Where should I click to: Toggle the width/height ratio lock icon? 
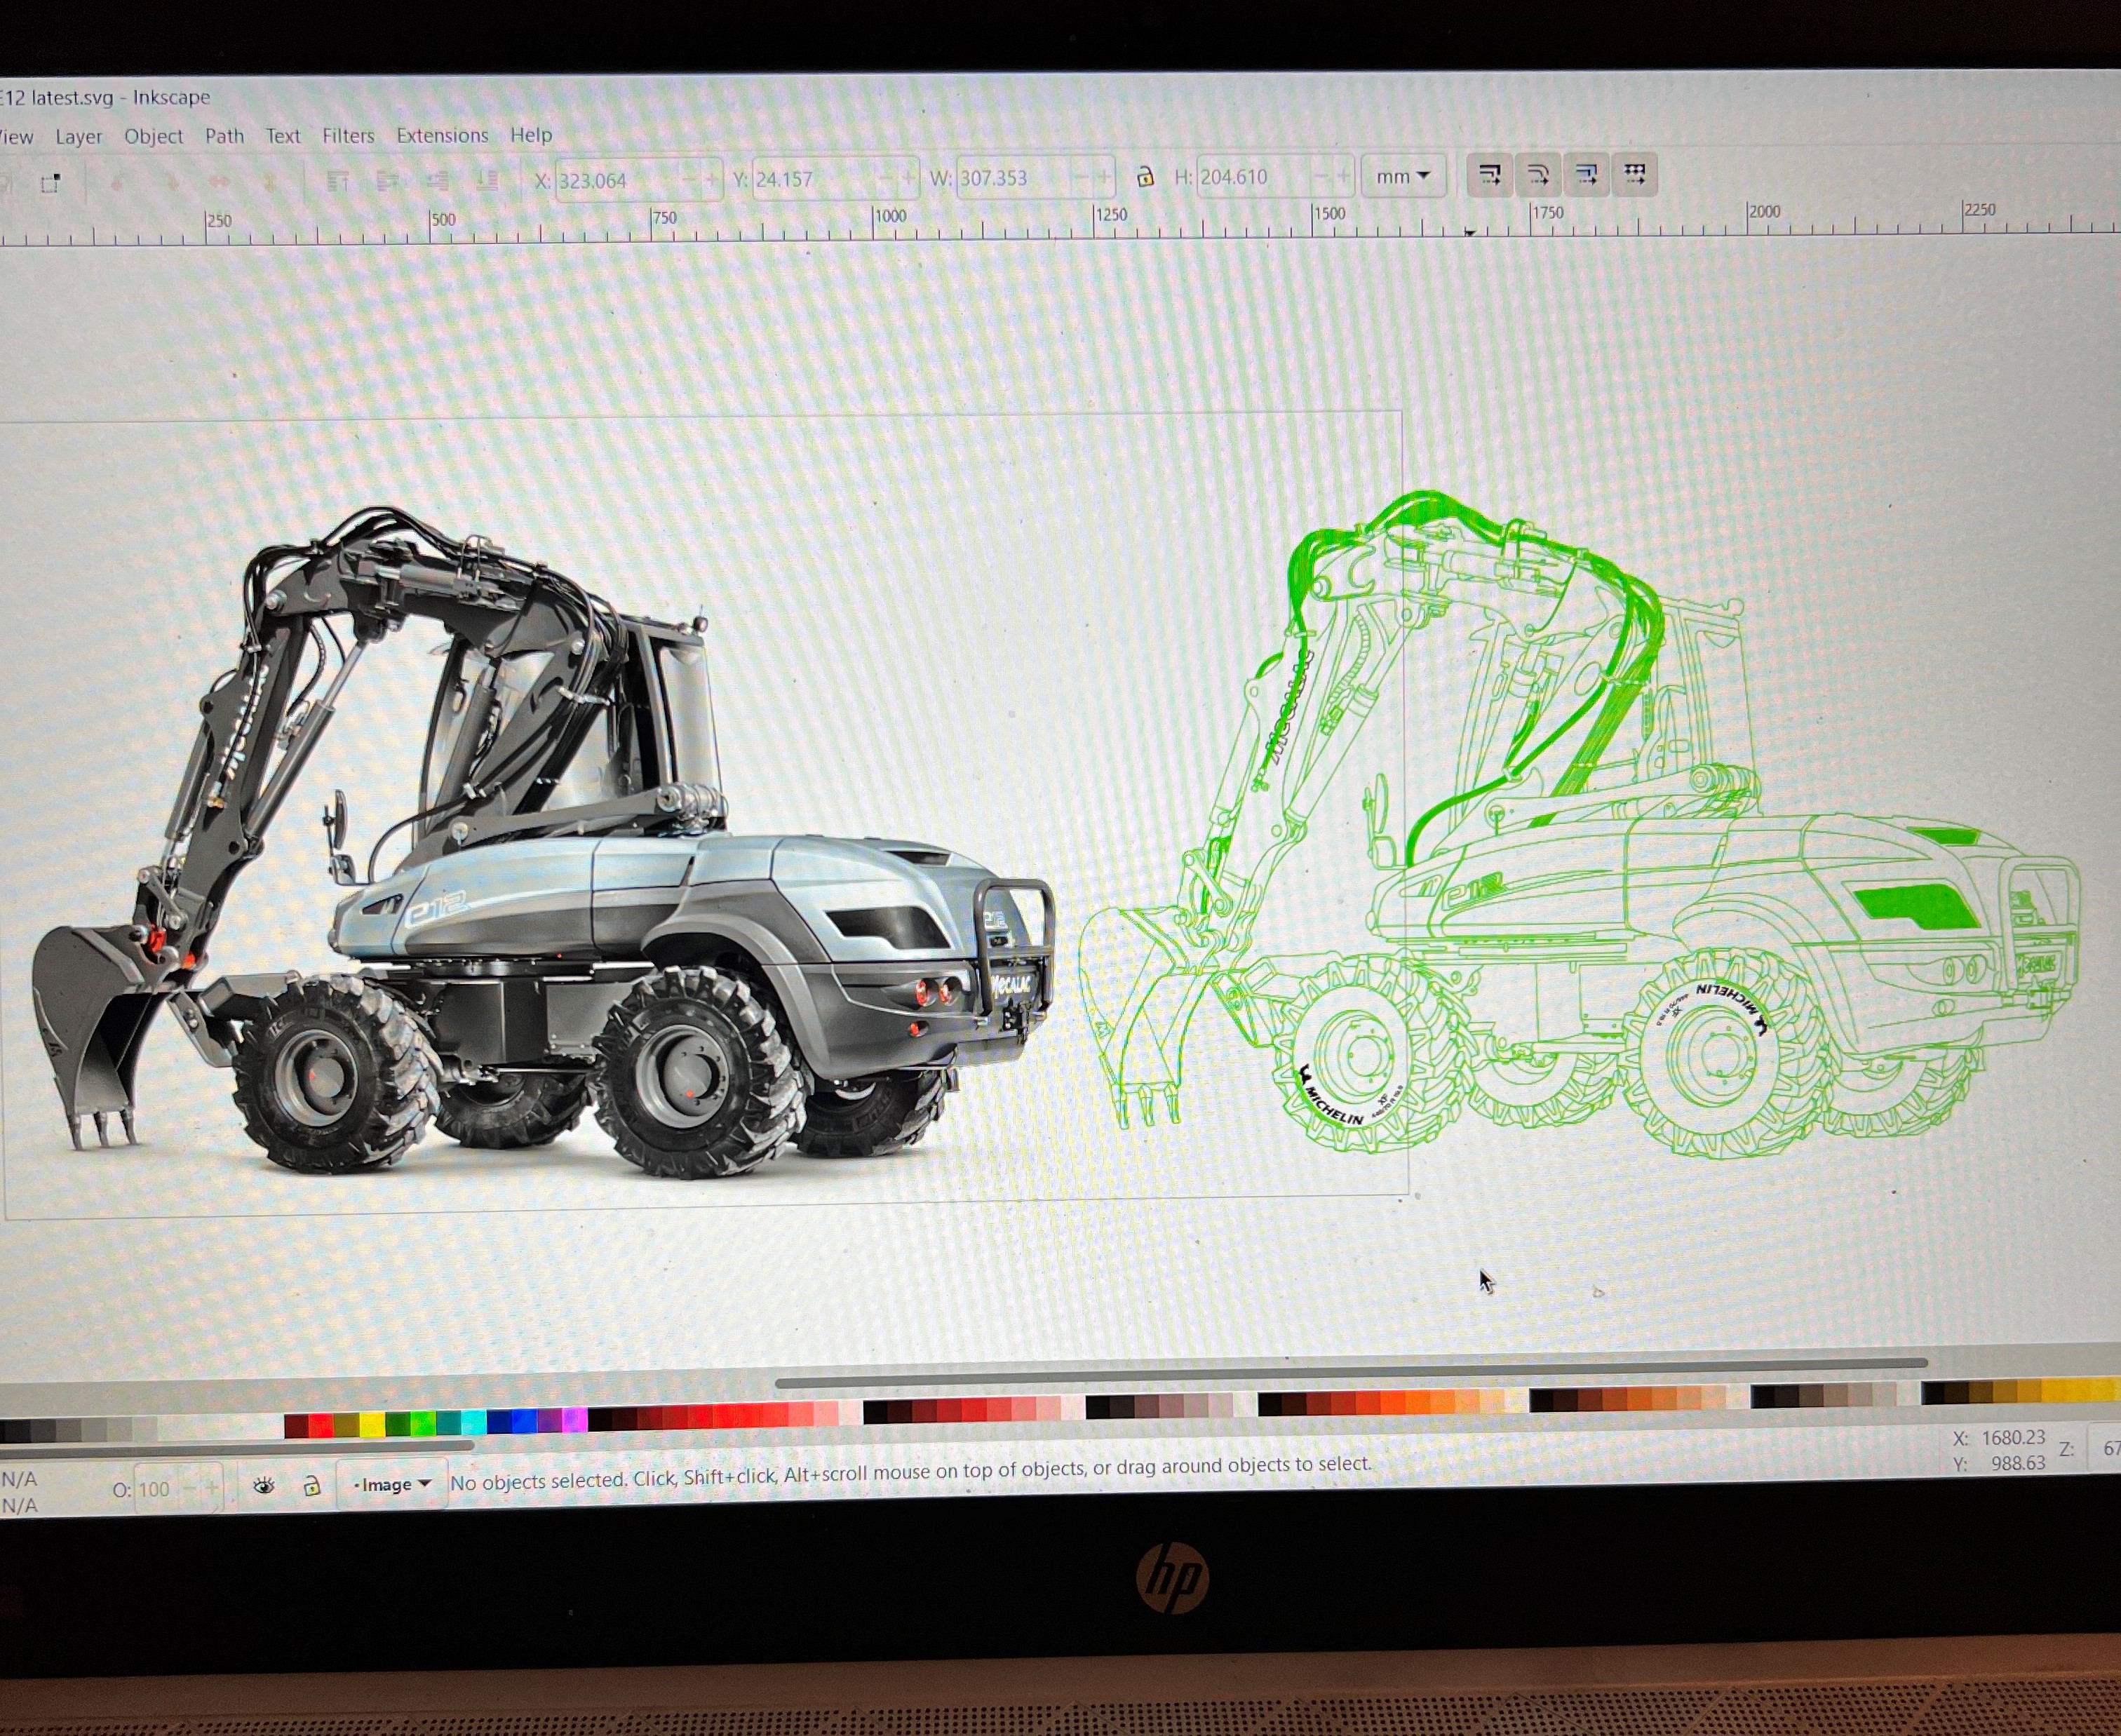coord(1145,178)
